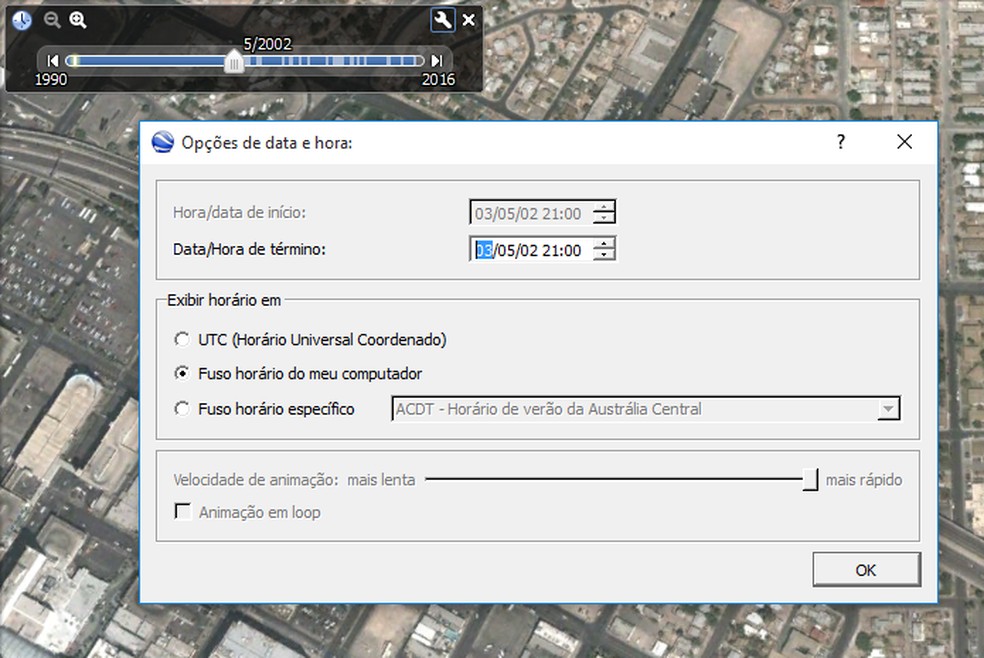
Task: Close the Opções de data e hora dialog
Action: [904, 142]
